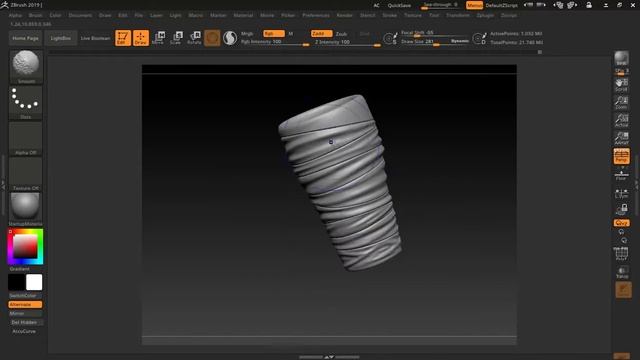The width and height of the screenshot is (640, 360).
Task: Toggle the Transp transparency icon
Action: (x=622, y=272)
